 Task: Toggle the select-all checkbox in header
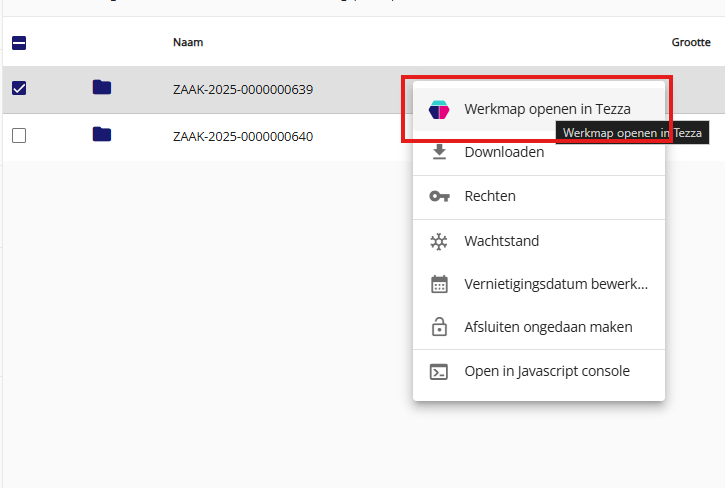pyautogui.click(x=19, y=43)
